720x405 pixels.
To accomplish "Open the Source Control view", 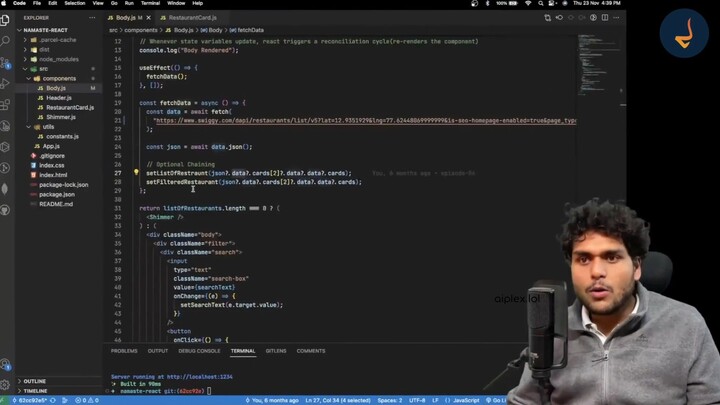I will click(x=5, y=62).
